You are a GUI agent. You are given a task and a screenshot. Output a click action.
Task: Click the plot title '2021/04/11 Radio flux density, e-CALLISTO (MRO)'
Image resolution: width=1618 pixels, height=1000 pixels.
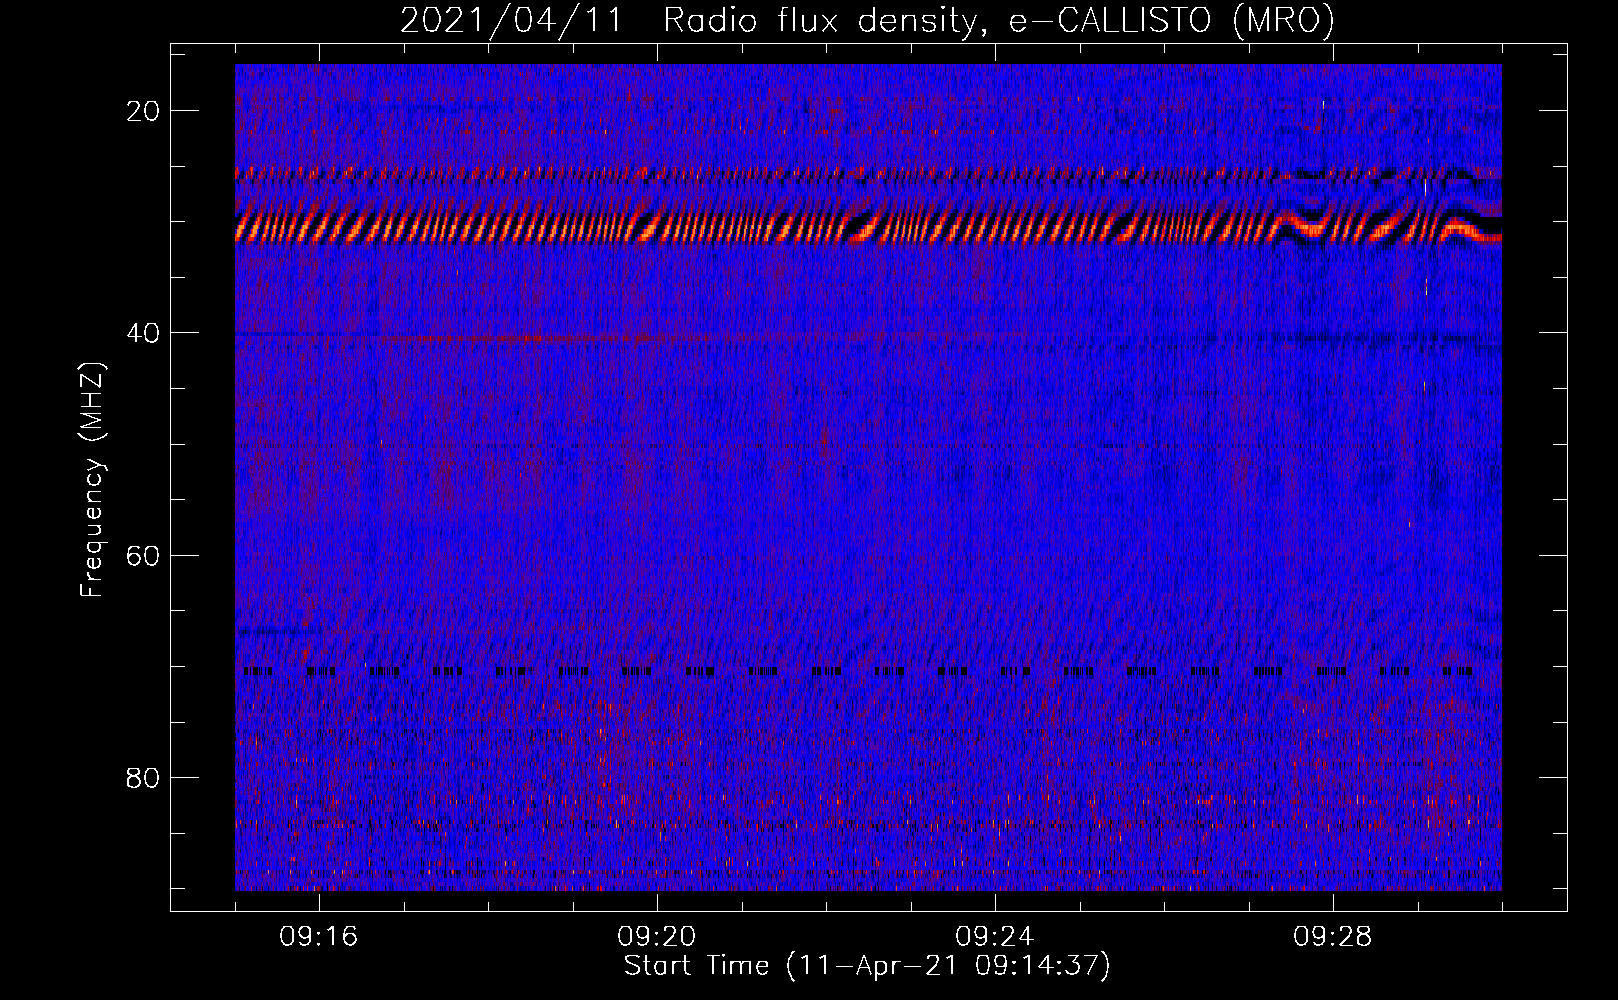click(867, 20)
